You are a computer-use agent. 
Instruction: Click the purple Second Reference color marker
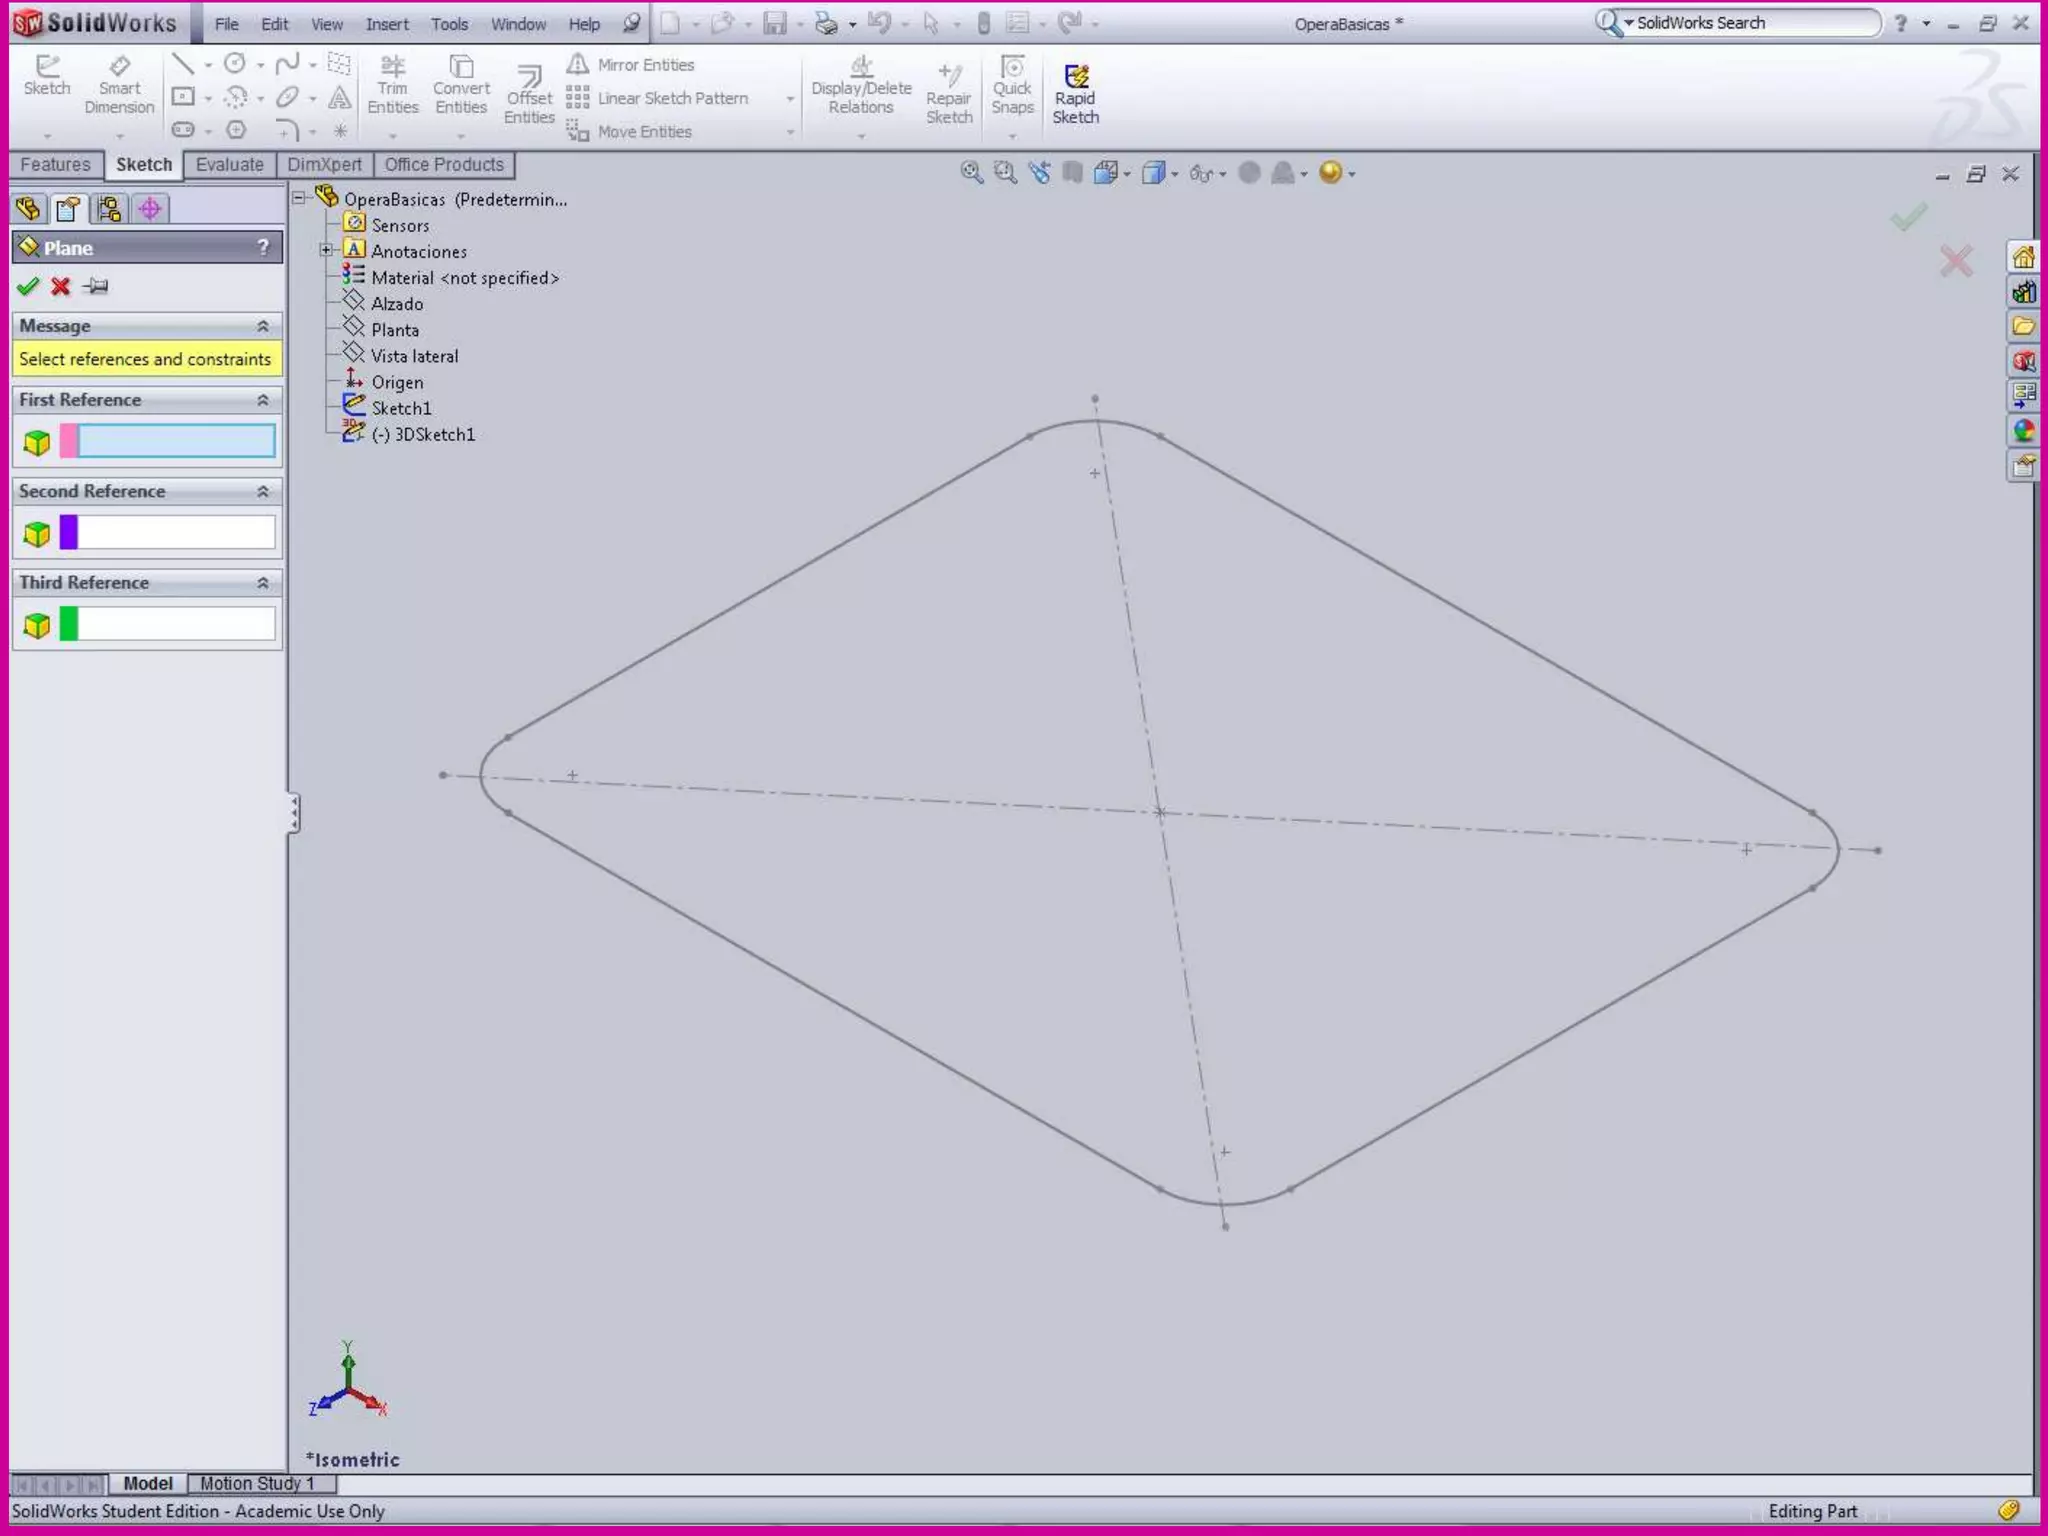[69, 532]
